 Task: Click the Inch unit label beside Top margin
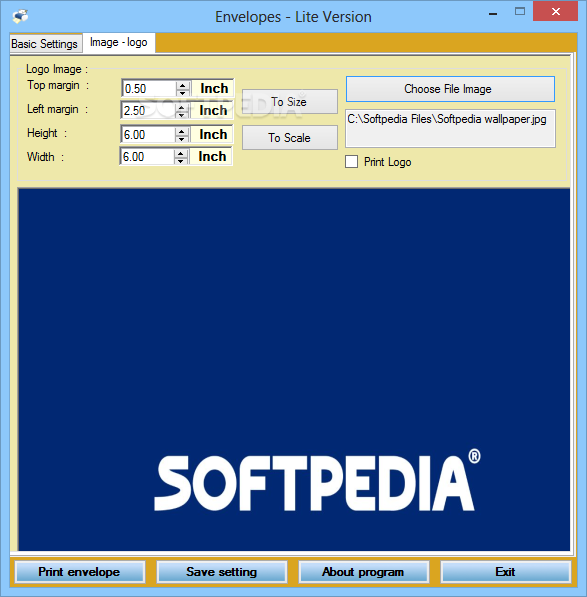click(x=214, y=88)
